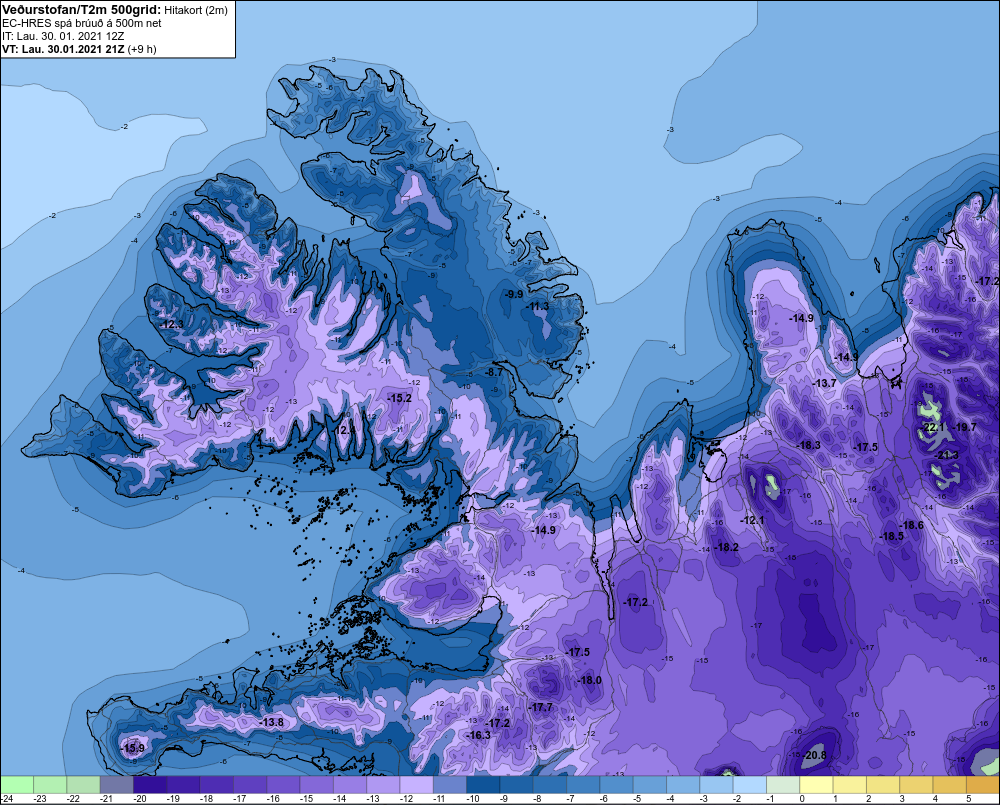Click the -20.8 temperature value on the map
The height and width of the screenshot is (805, 1000).
pos(814,755)
